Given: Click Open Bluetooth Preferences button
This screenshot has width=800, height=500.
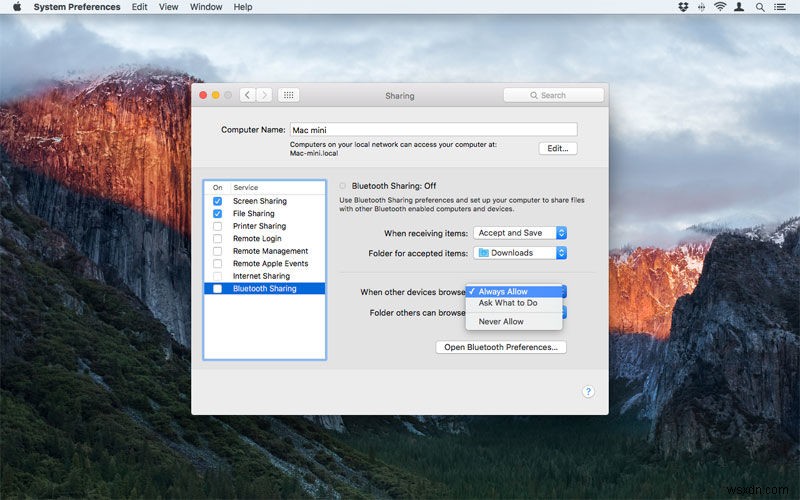Looking at the screenshot, I should tap(501, 347).
